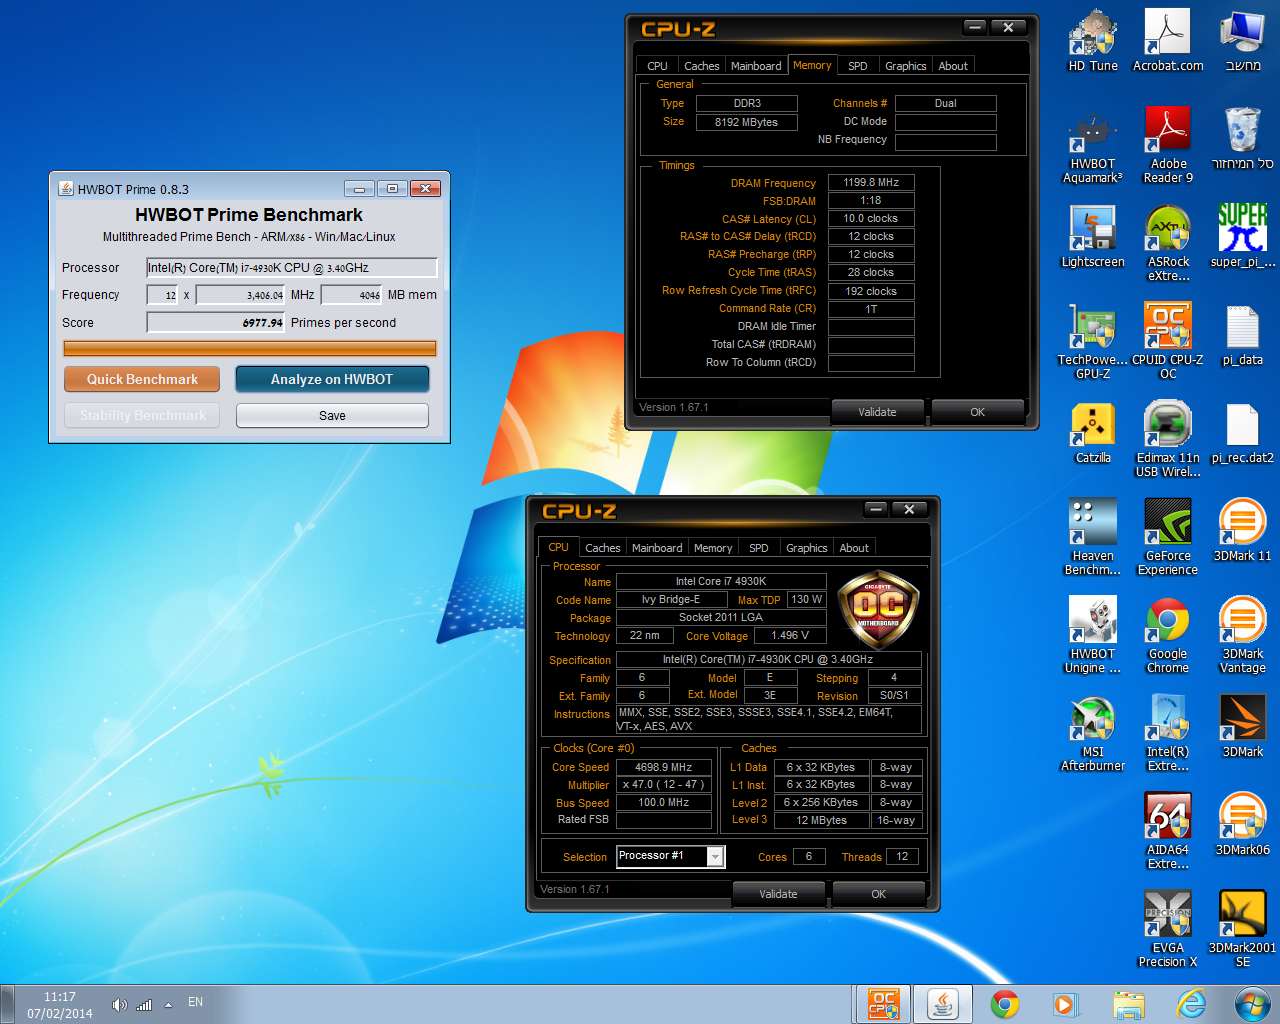Open the pi_rec.dat2 file icon
The image size is (1280, 1024).
click(x=1243, y=433)
